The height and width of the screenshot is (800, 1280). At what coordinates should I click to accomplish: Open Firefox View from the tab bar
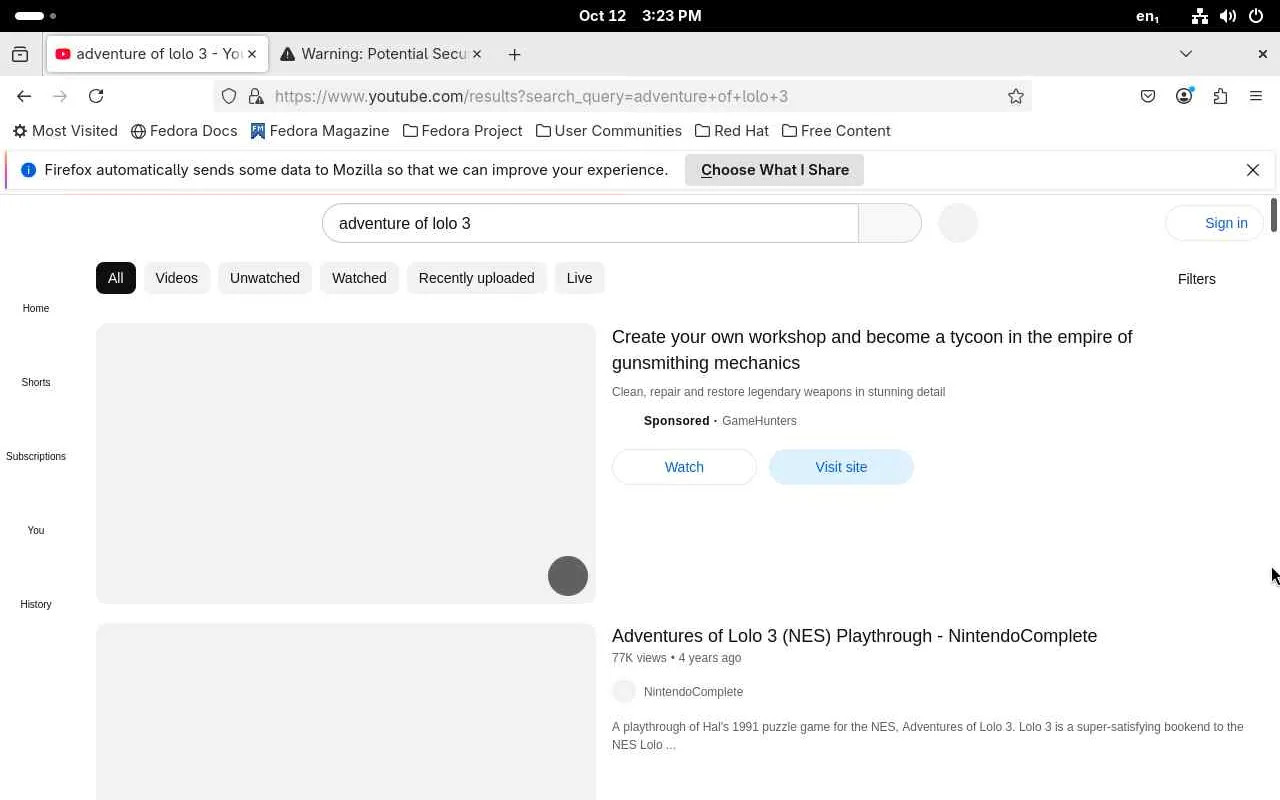(x=20, y=54)
